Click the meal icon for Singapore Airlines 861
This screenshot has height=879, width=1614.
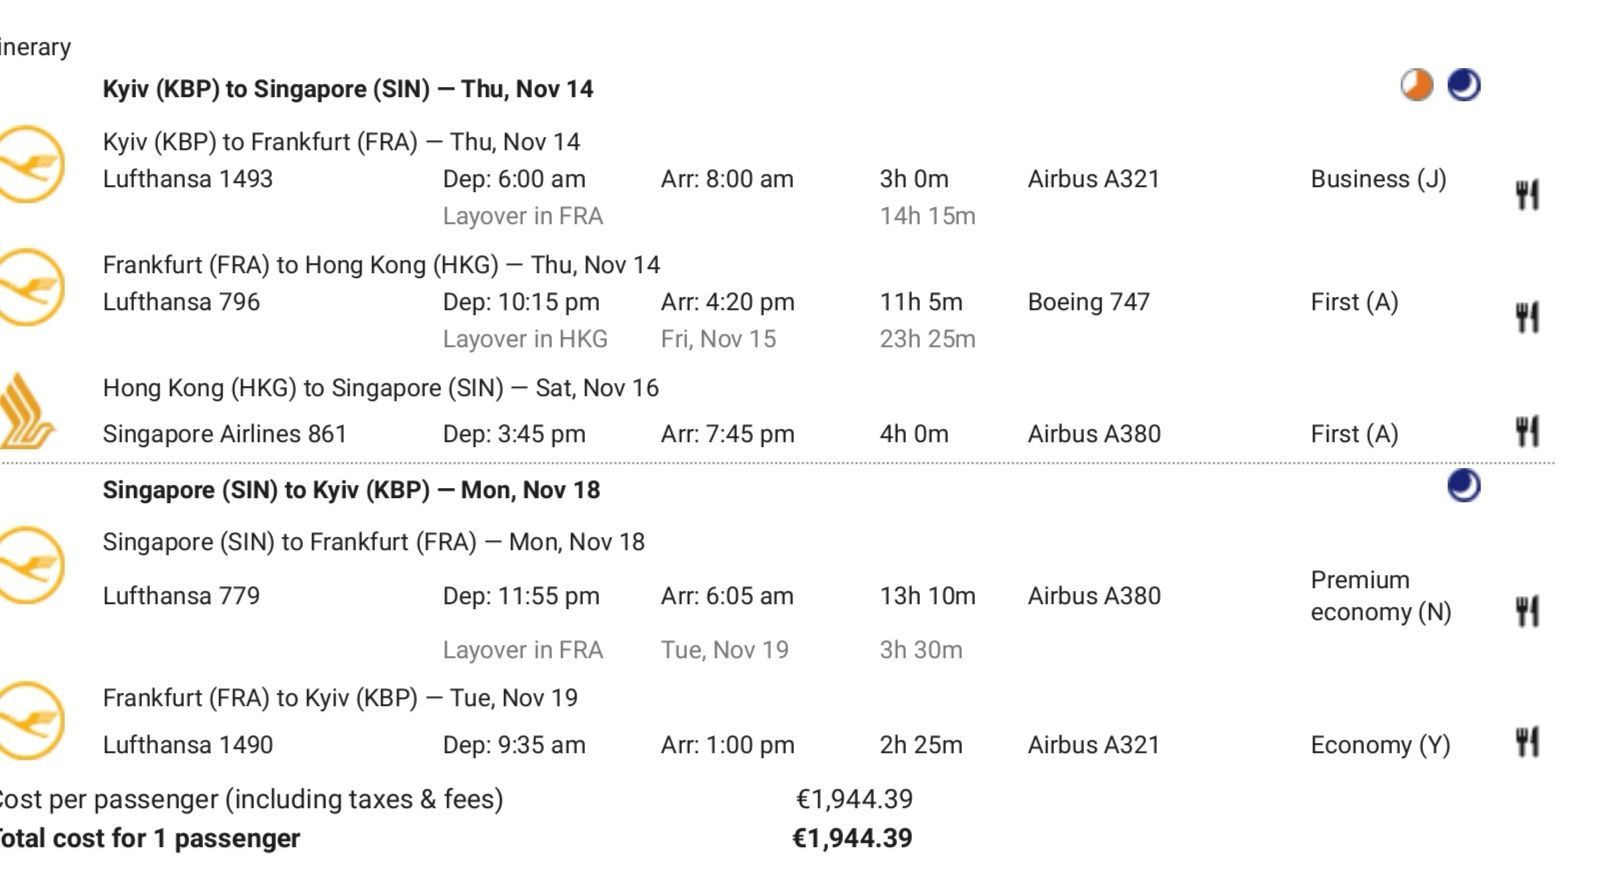1527,432
